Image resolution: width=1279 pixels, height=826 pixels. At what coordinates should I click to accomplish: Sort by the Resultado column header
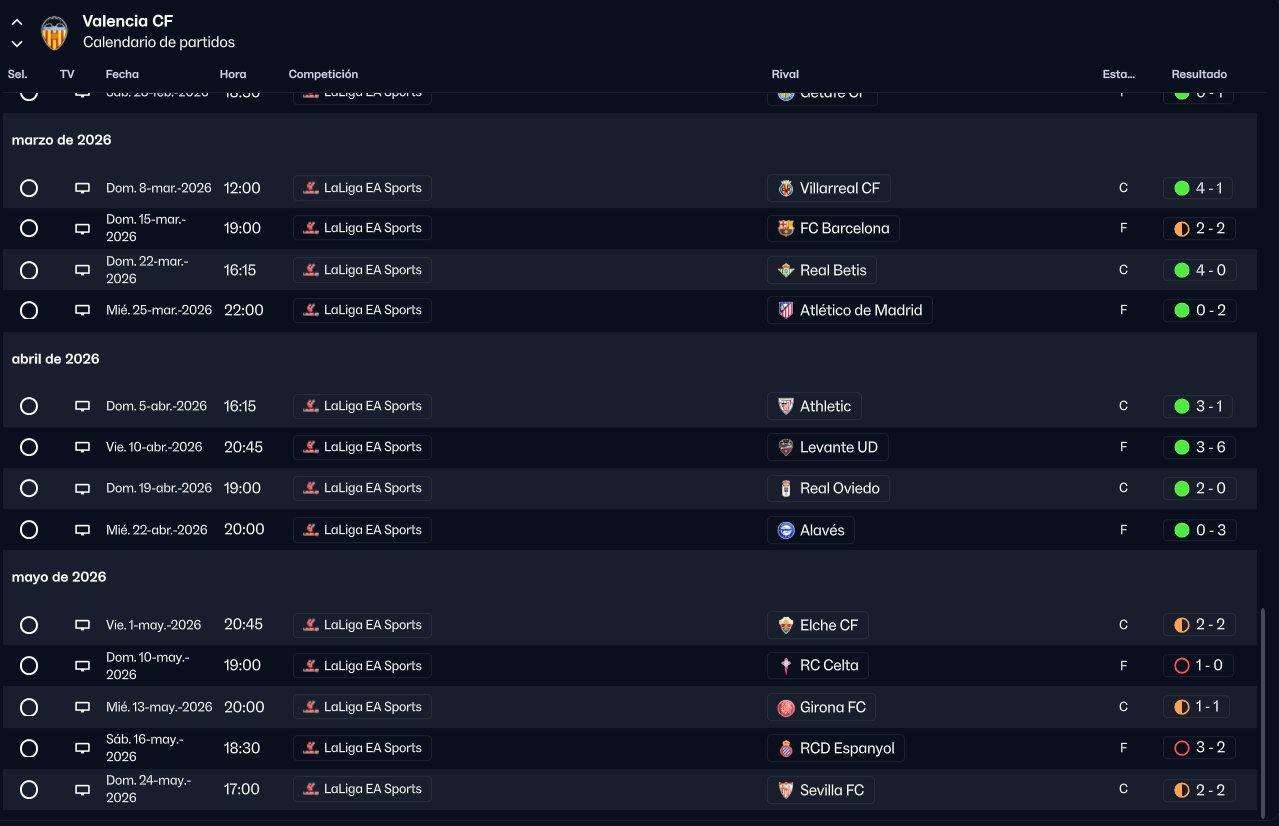[1199, 74]
